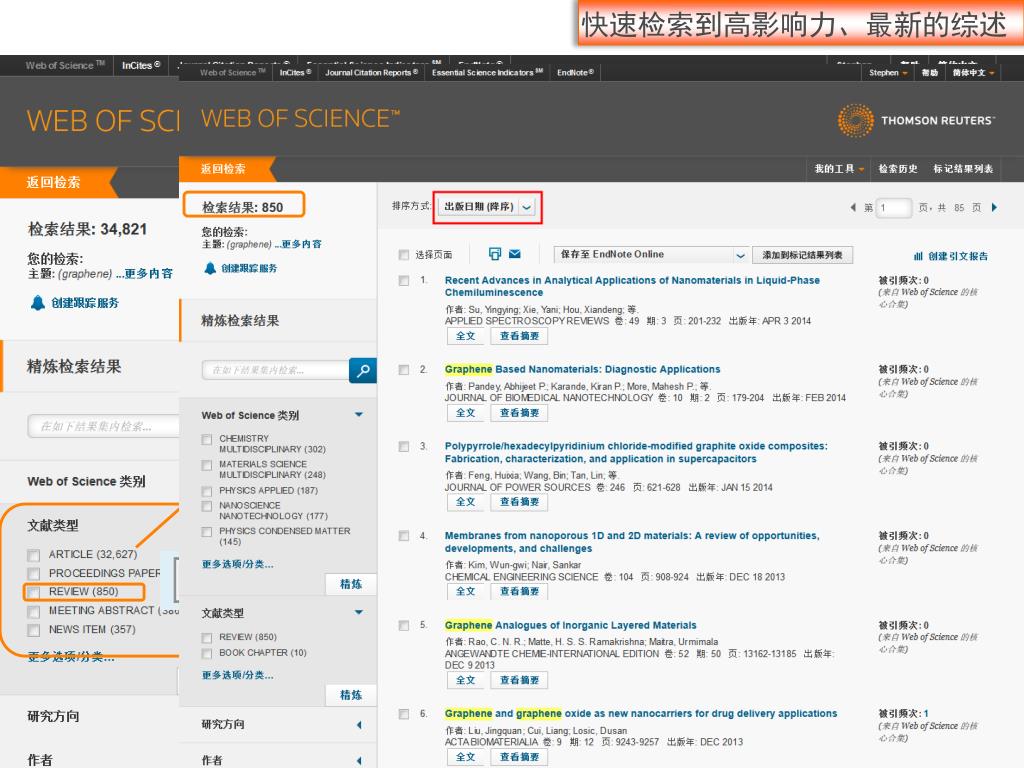The image size is (1024, 768).
Task: Open the My Tools dropdown menu
Action: 839,169
